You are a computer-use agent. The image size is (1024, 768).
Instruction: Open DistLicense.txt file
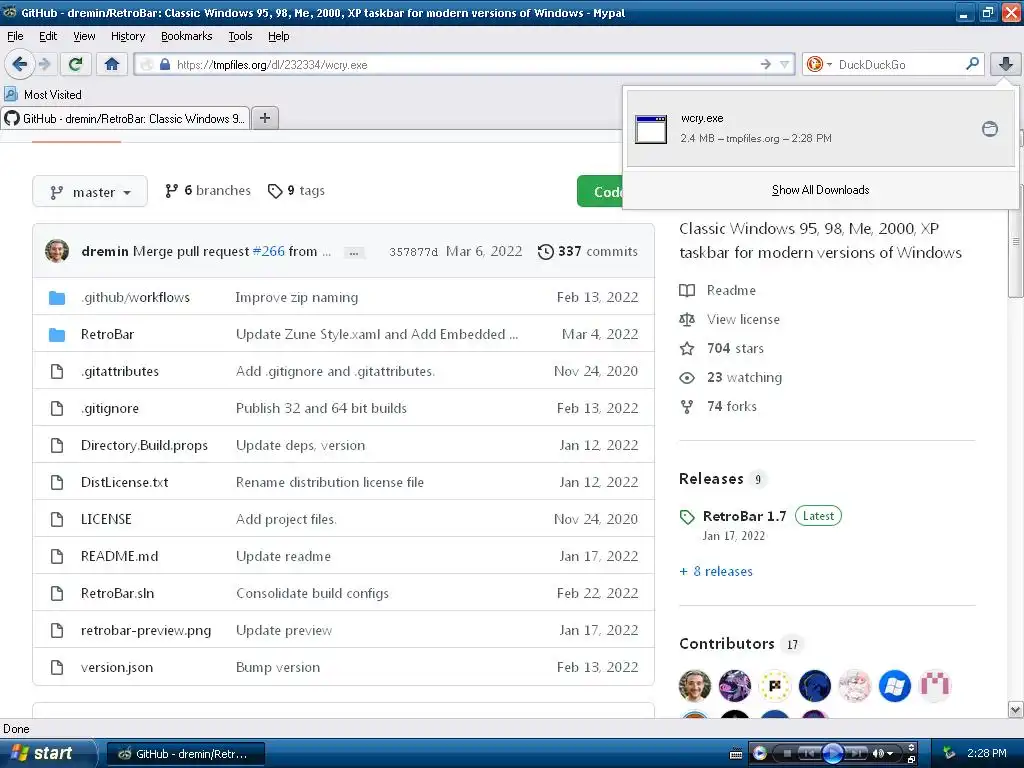124,483
